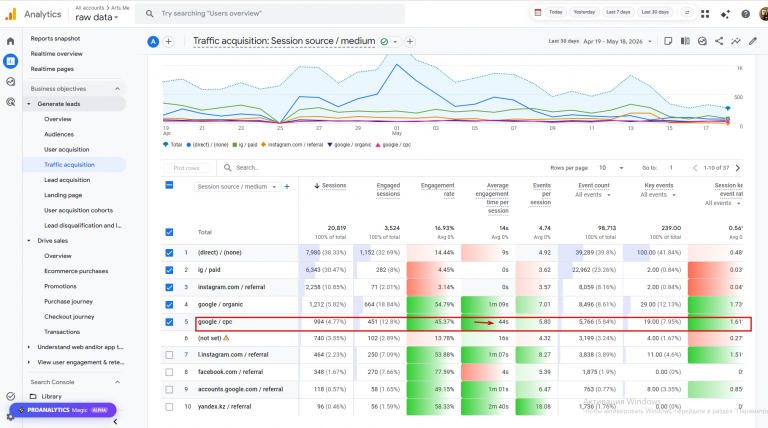Image resolution: width=768 pixels, height=428 pixels.
Task: Uncheck the google / organic row checkbox
Action: tap(169, 305)
